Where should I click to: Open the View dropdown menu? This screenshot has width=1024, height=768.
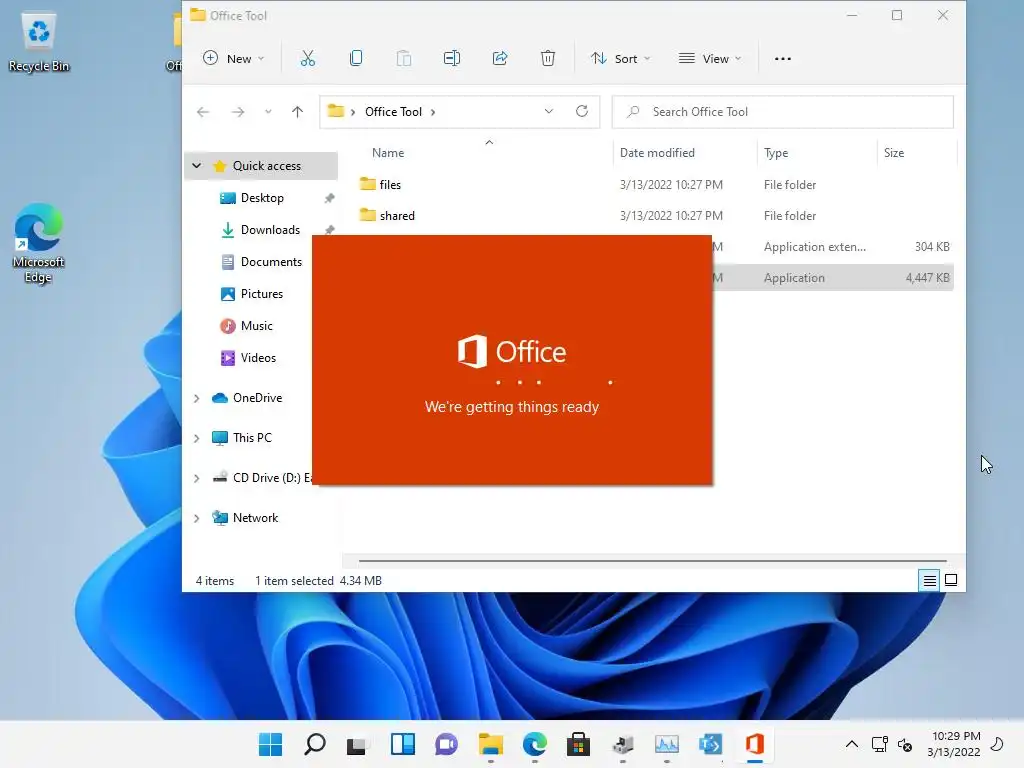coord(710,59)
